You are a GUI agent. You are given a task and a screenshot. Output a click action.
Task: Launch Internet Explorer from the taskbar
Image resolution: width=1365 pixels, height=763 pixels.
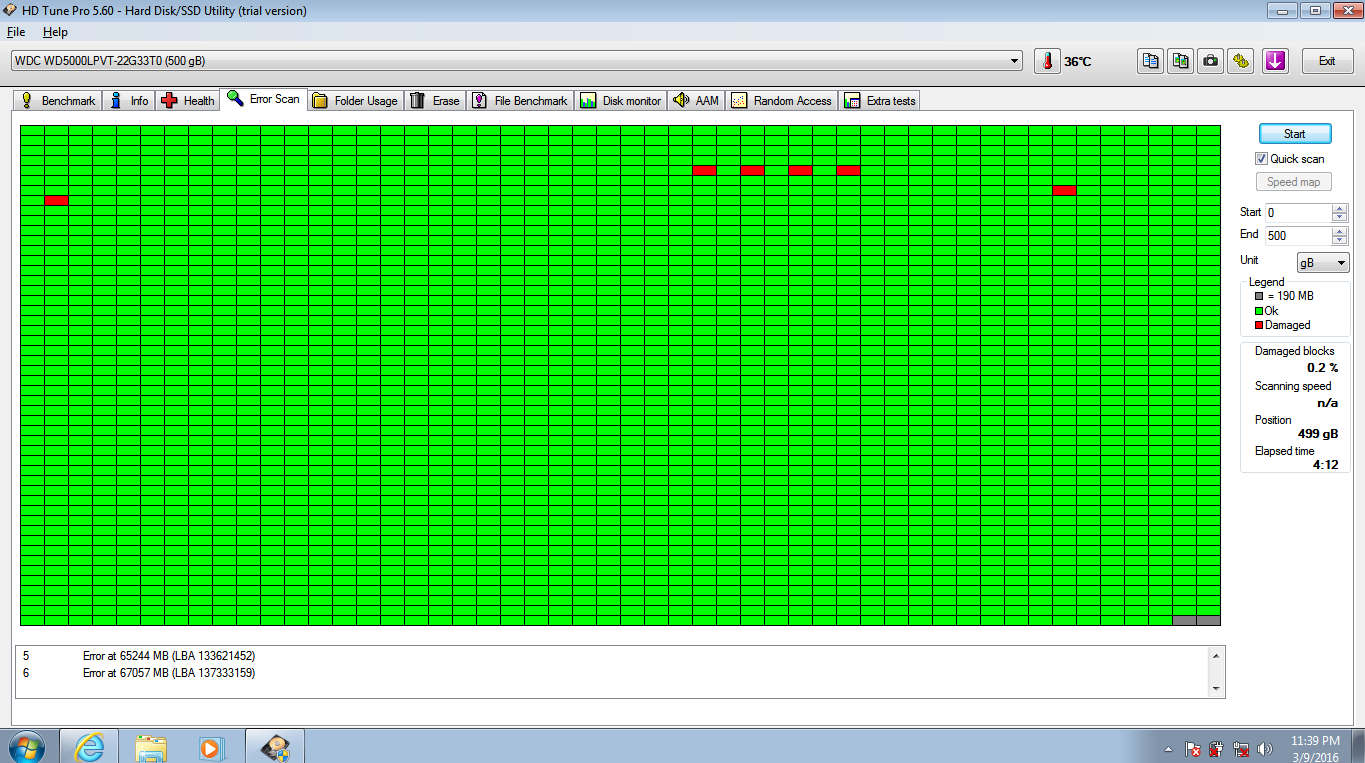coord(89,747)
